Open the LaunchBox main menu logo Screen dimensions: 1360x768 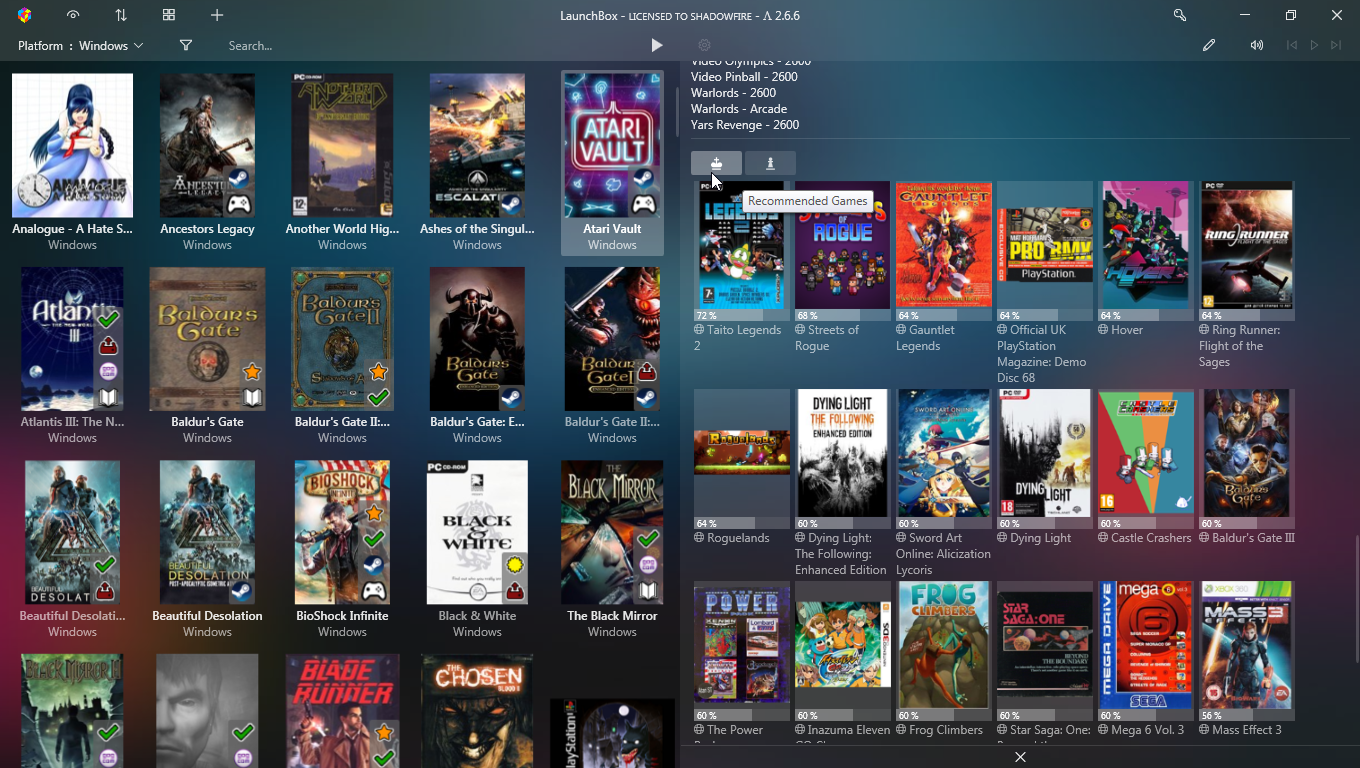[x=25, y=15]
